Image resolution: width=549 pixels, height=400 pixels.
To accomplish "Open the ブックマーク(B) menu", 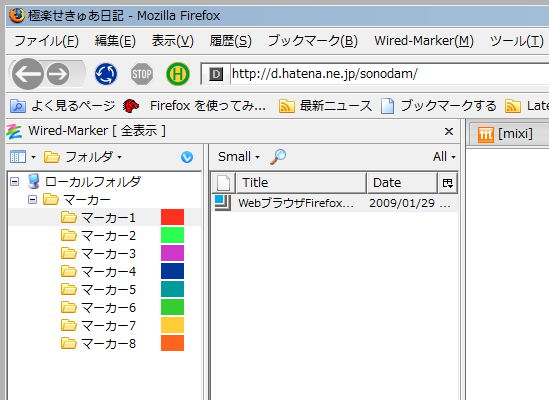I will 313,41.
